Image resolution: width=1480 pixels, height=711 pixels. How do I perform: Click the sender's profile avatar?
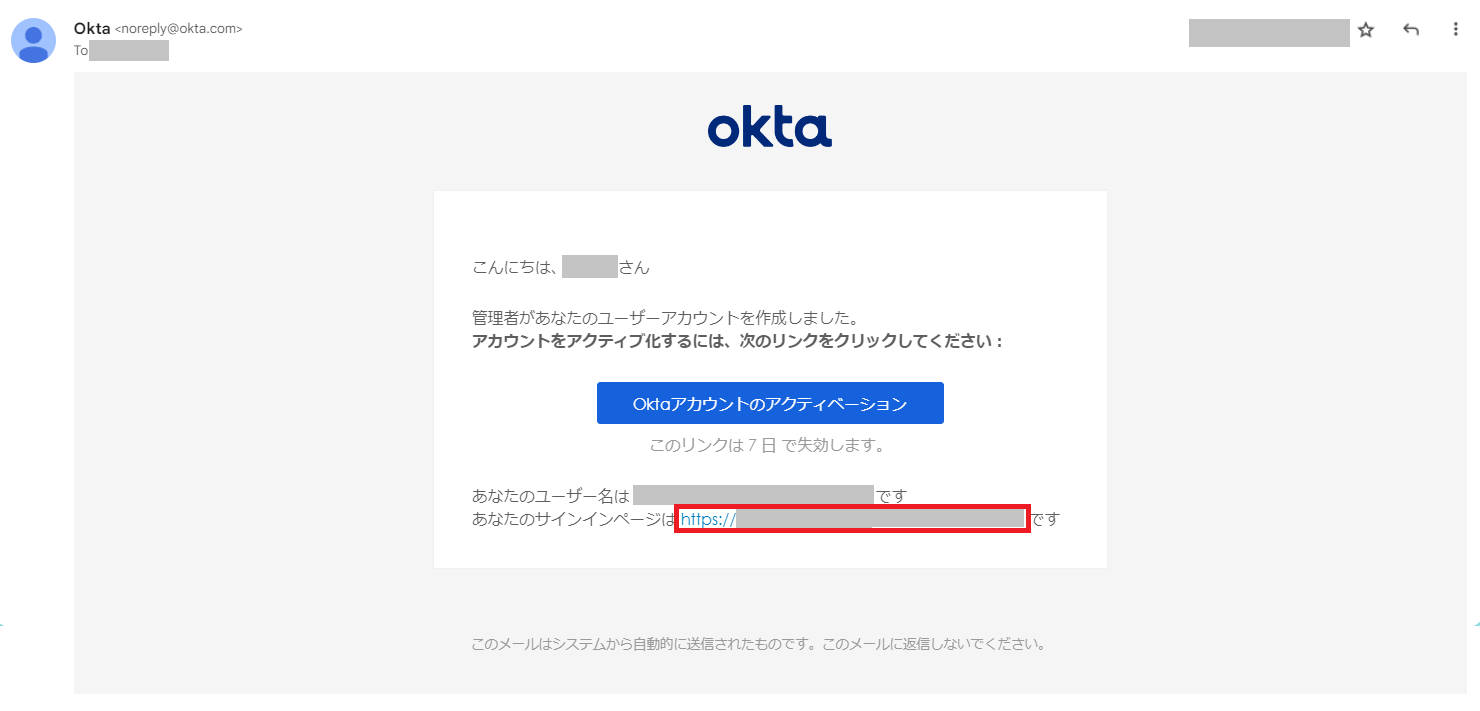33,40
